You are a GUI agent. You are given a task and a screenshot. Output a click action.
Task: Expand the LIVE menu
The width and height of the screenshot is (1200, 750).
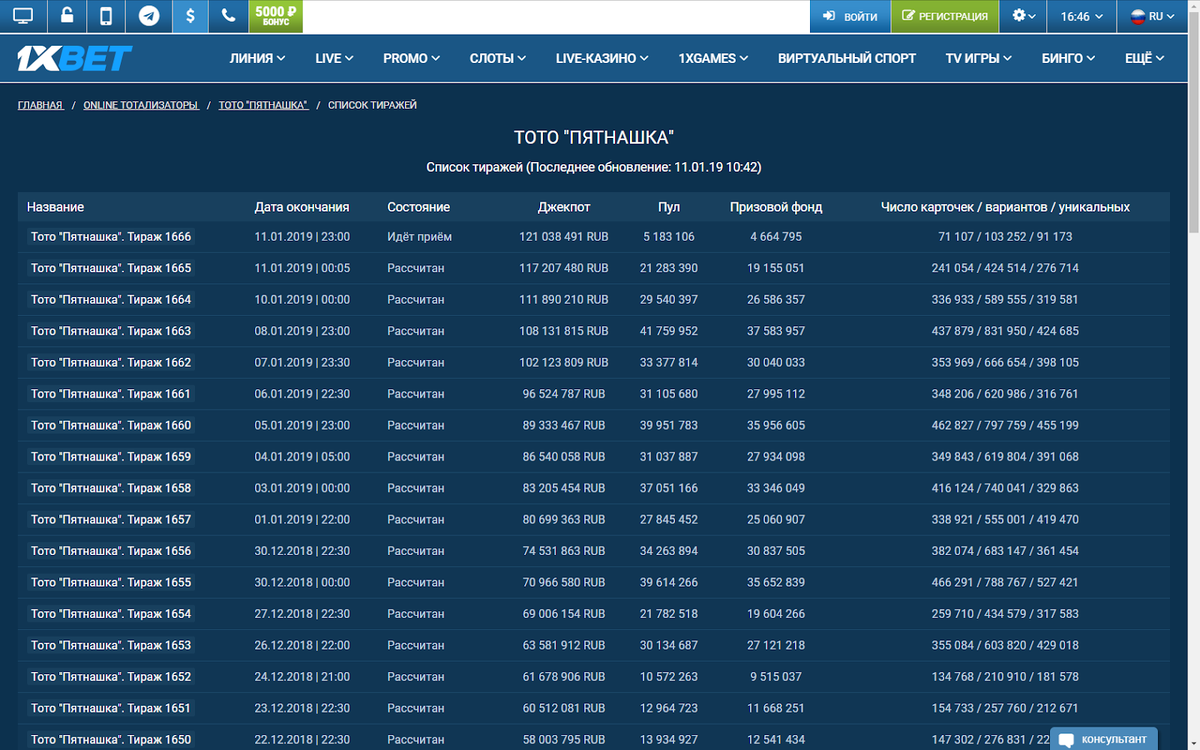[x=334, y=58]
